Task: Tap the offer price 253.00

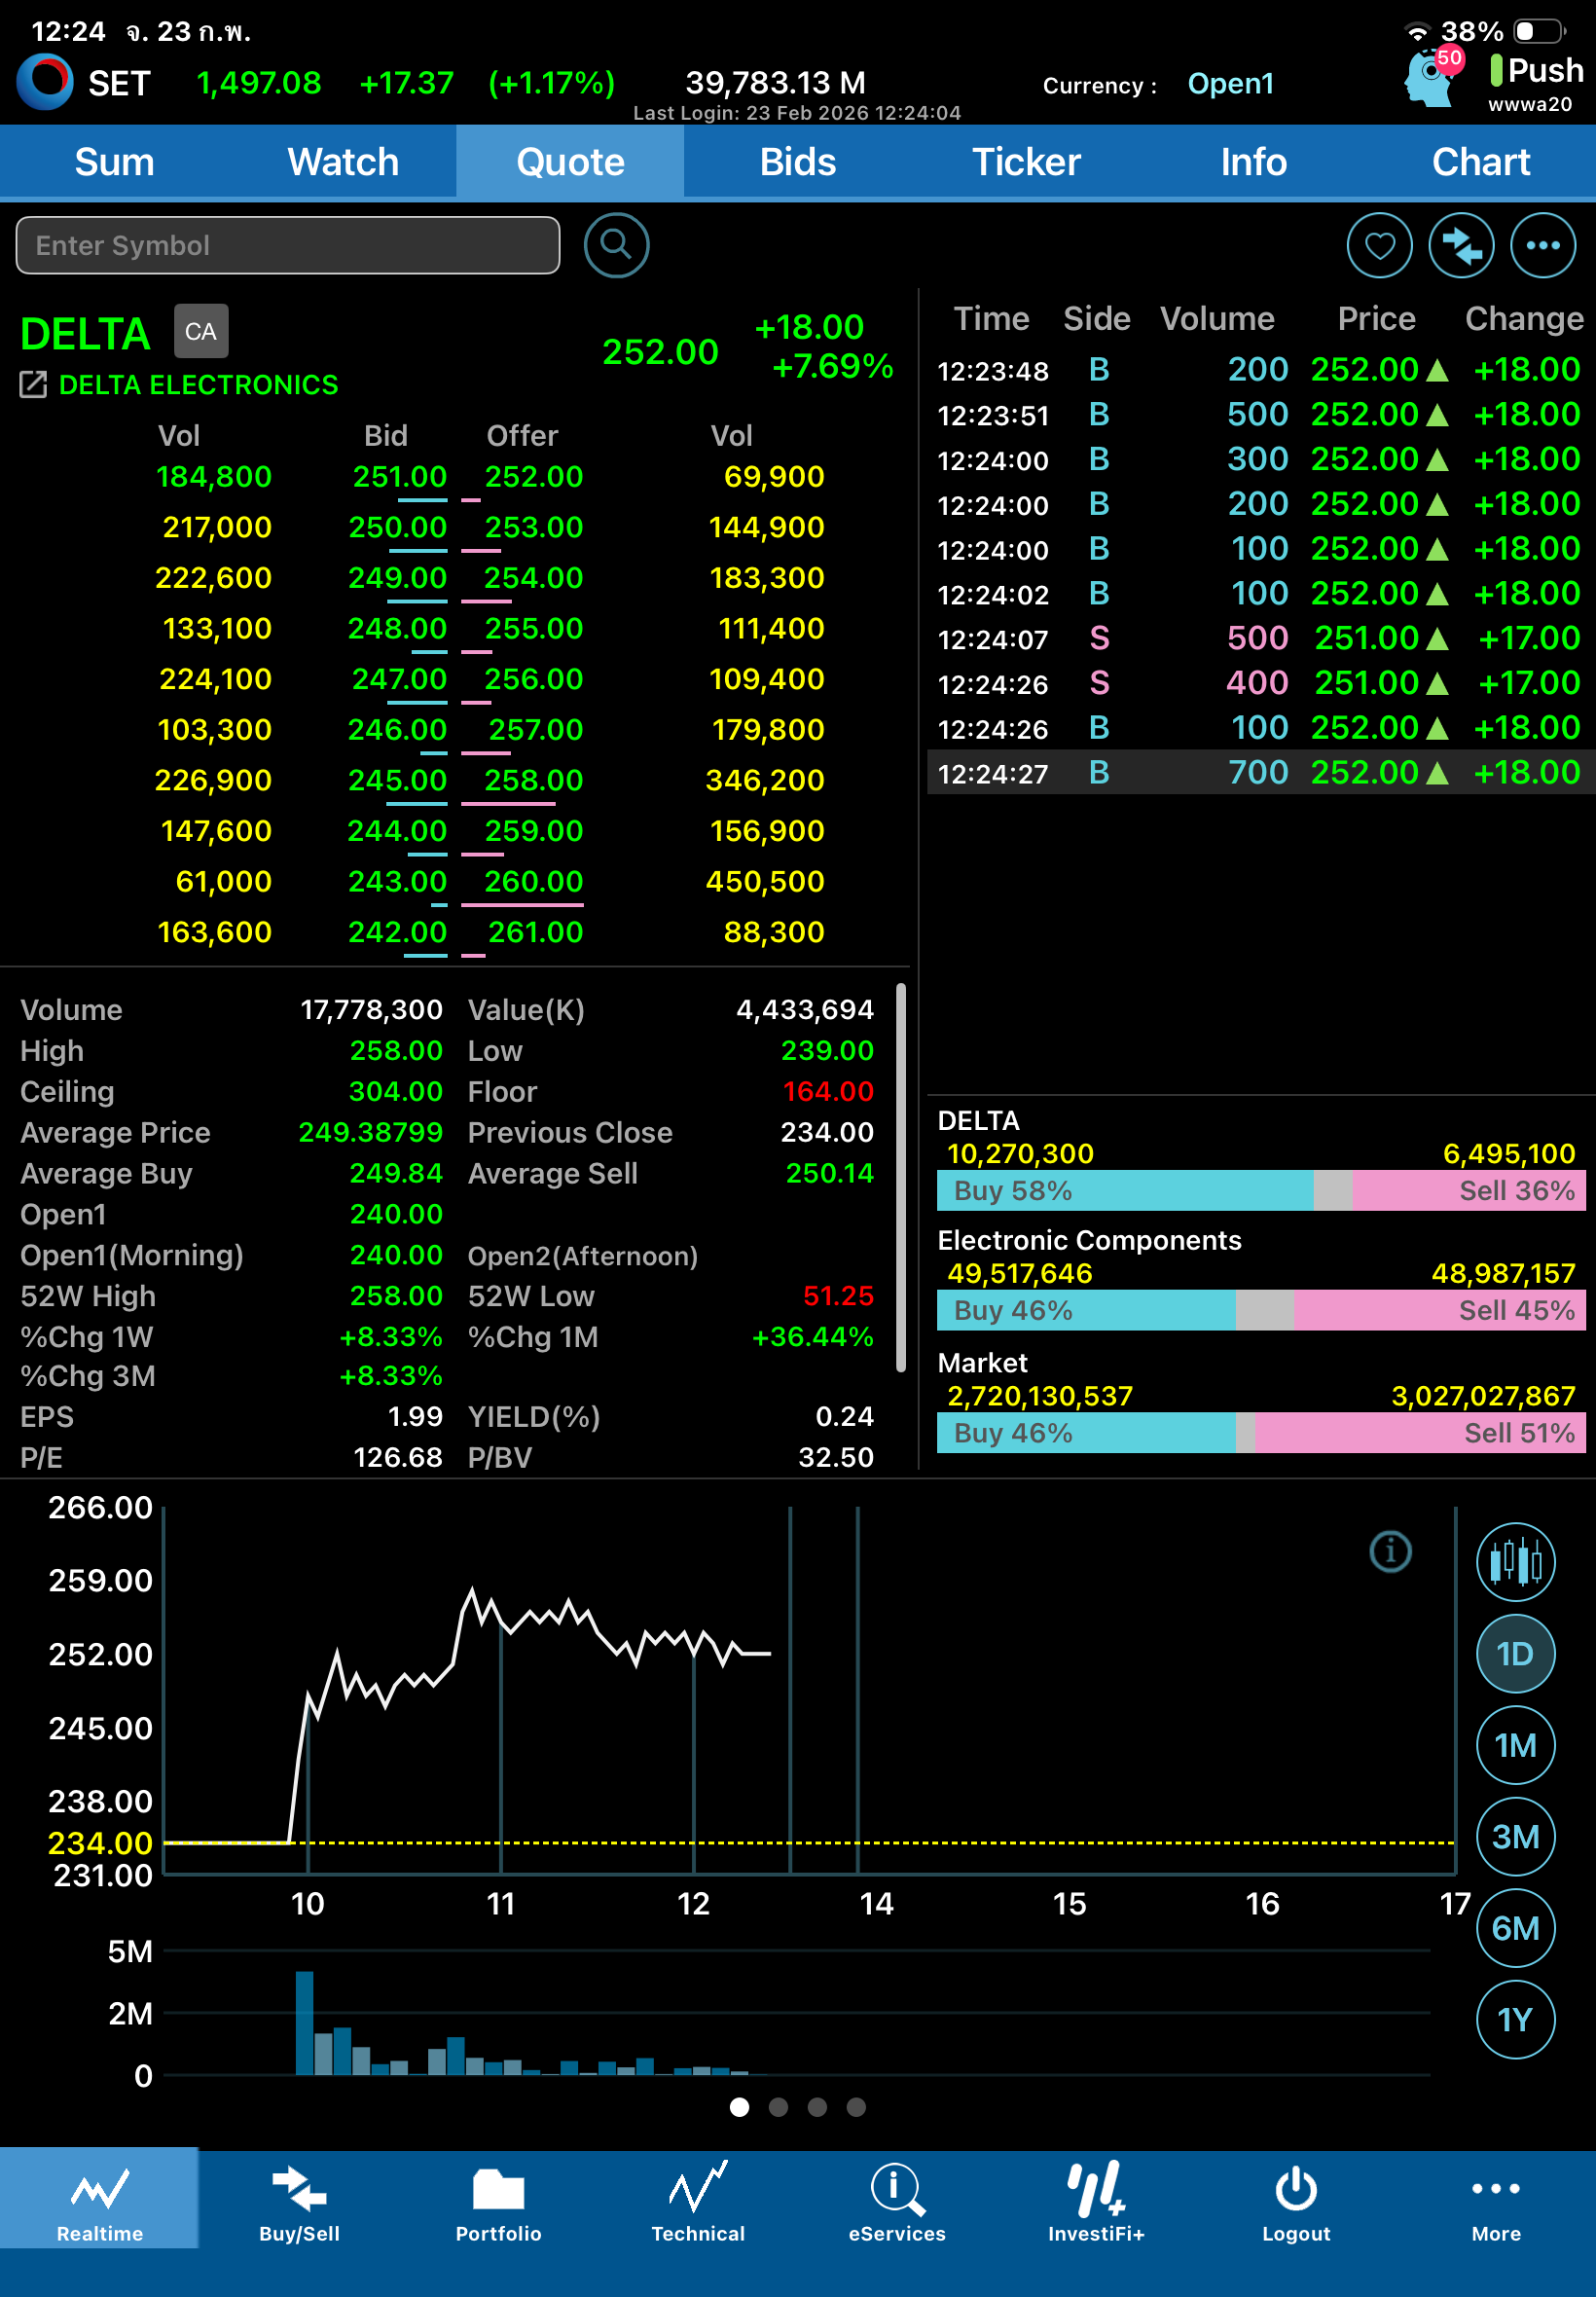Action: pos(533,527)
